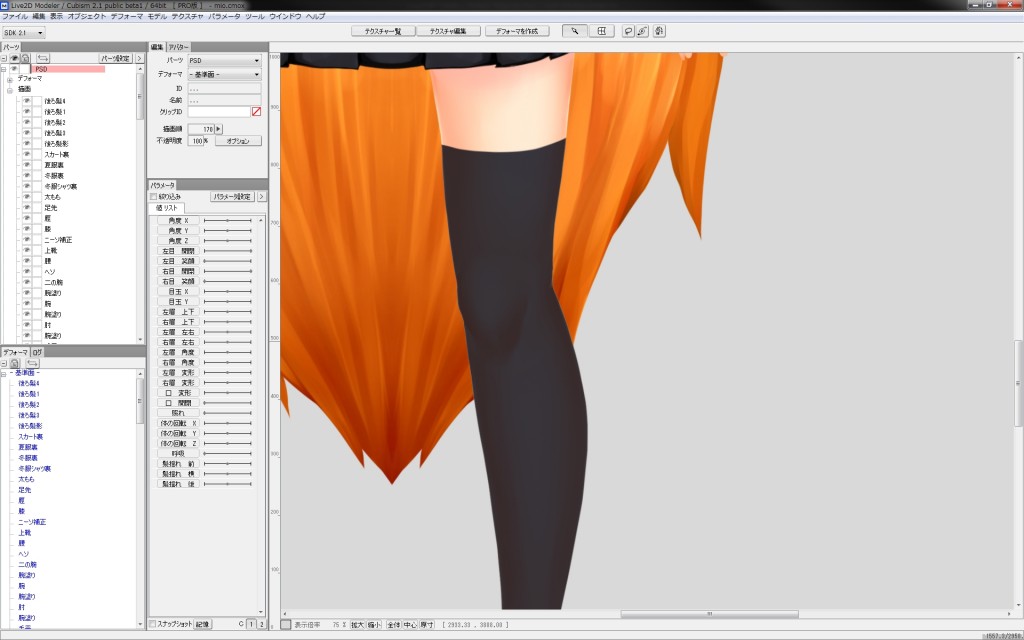The height and width of the screenshot is (640, 1024).
Task: Click the クリップID input field
Action: [x=219, y=112]
